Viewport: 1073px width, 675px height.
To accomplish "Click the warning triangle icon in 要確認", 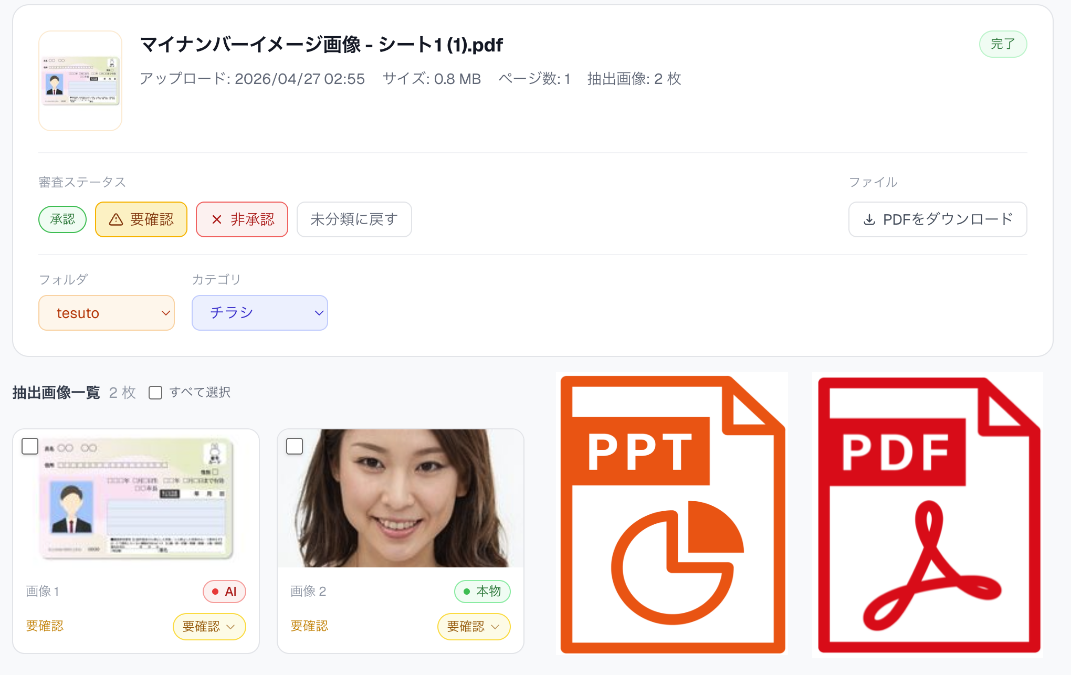I will click(116, 220).
